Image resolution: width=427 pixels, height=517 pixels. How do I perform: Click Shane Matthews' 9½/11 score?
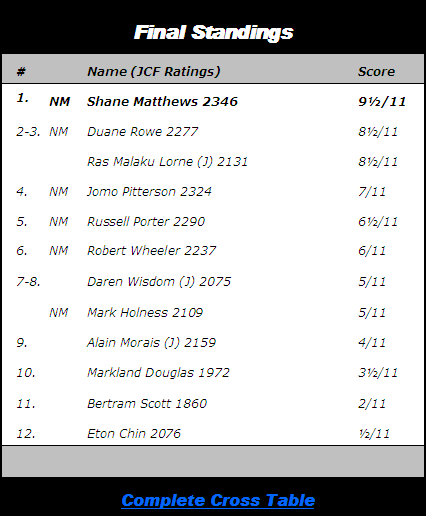coord(382,101)
